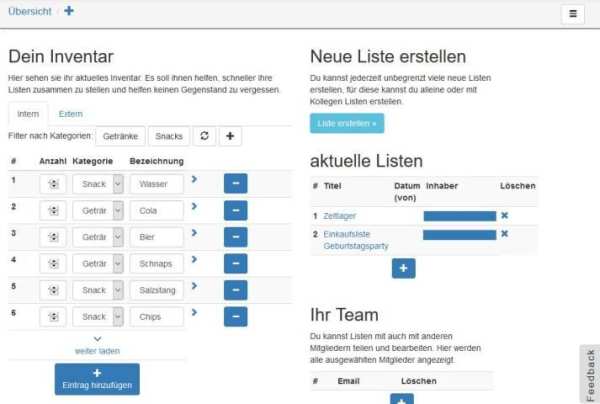Adjust the Anzahl stepper for Schnaps
Image resolution: width=600 pixels, height=404 pixels.
pos(53,264)
